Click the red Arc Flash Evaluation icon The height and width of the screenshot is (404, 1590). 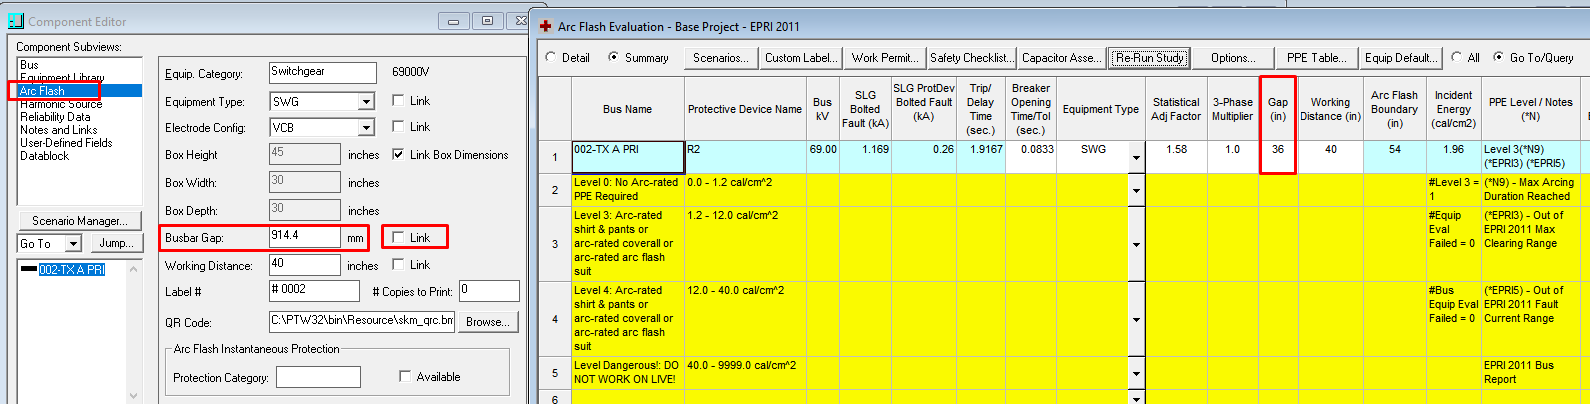(x=545, y=27)
